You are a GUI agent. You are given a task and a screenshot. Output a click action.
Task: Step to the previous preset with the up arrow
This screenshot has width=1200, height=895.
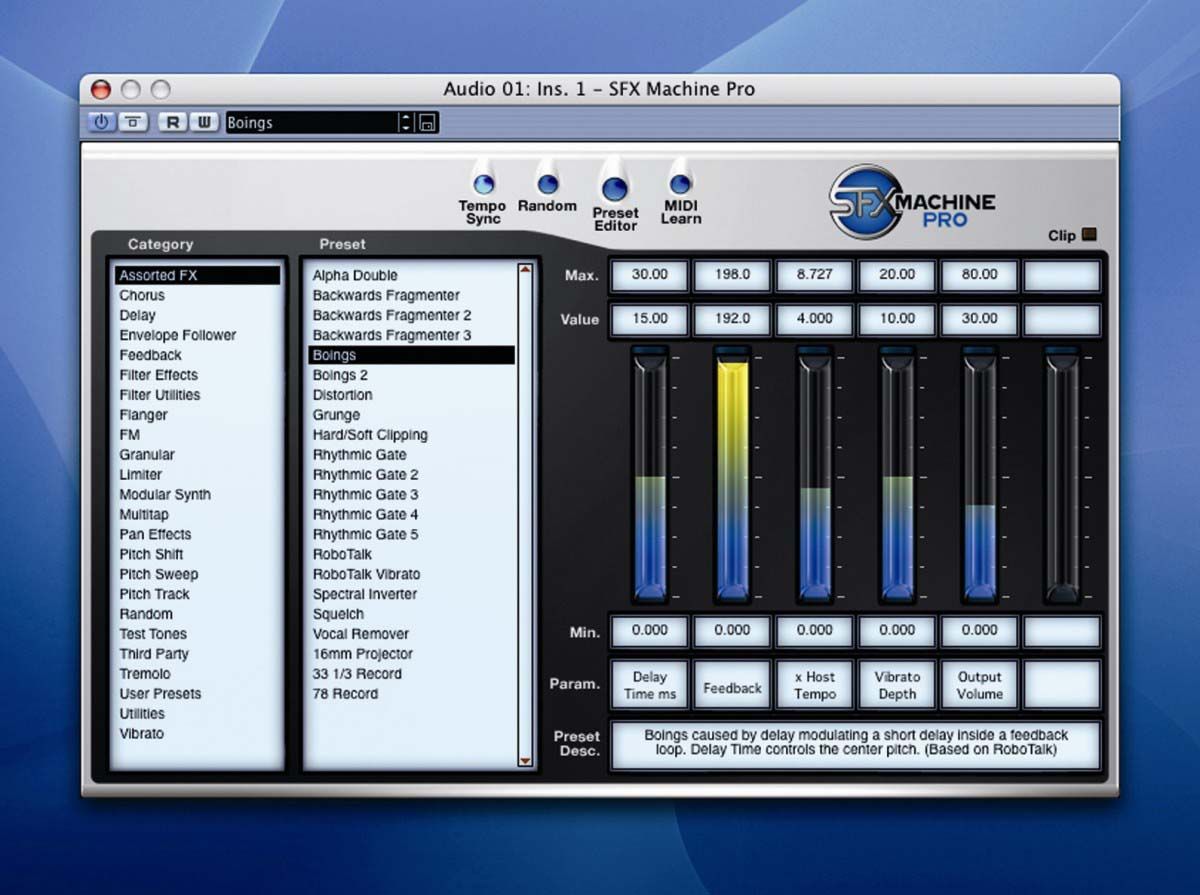tap(404, 117)
